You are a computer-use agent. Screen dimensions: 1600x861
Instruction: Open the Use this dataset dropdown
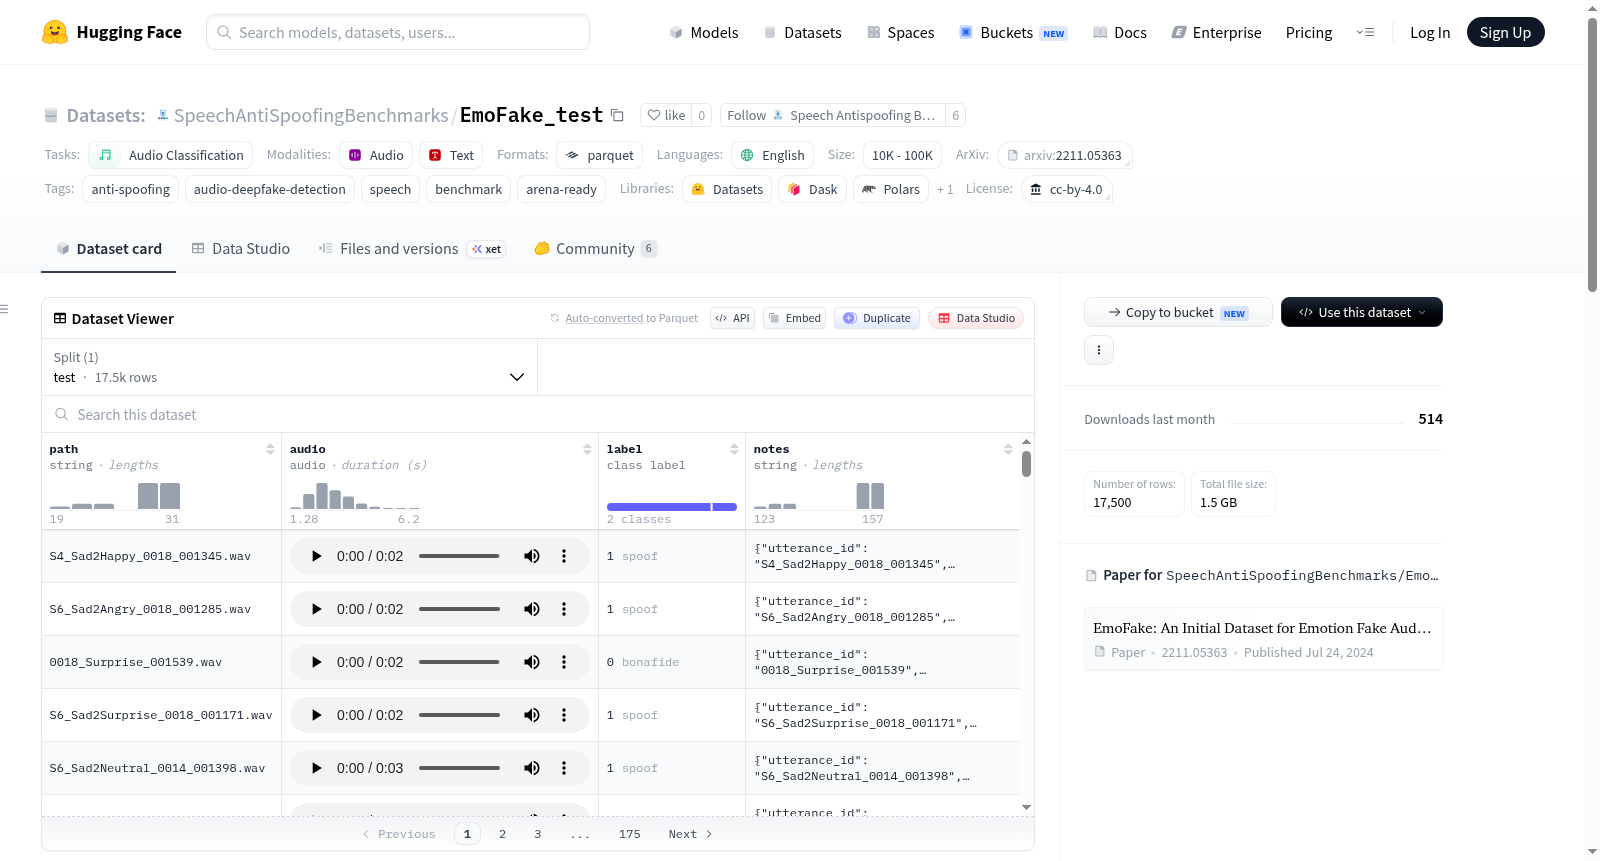tap(1362, 312)
